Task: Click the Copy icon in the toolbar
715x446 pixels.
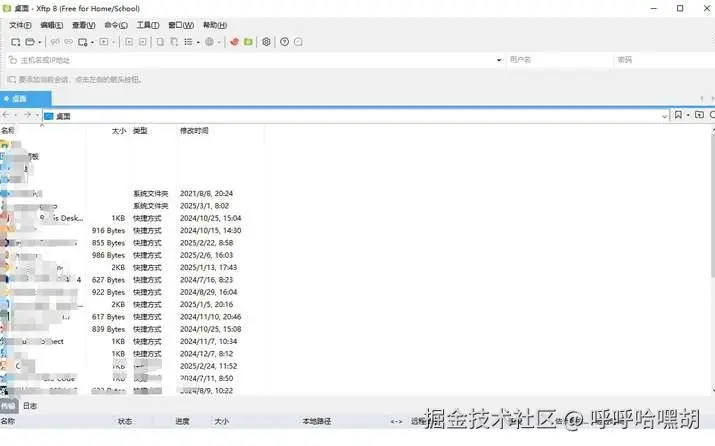Action: pyautogui.click(x=161, y=42)
